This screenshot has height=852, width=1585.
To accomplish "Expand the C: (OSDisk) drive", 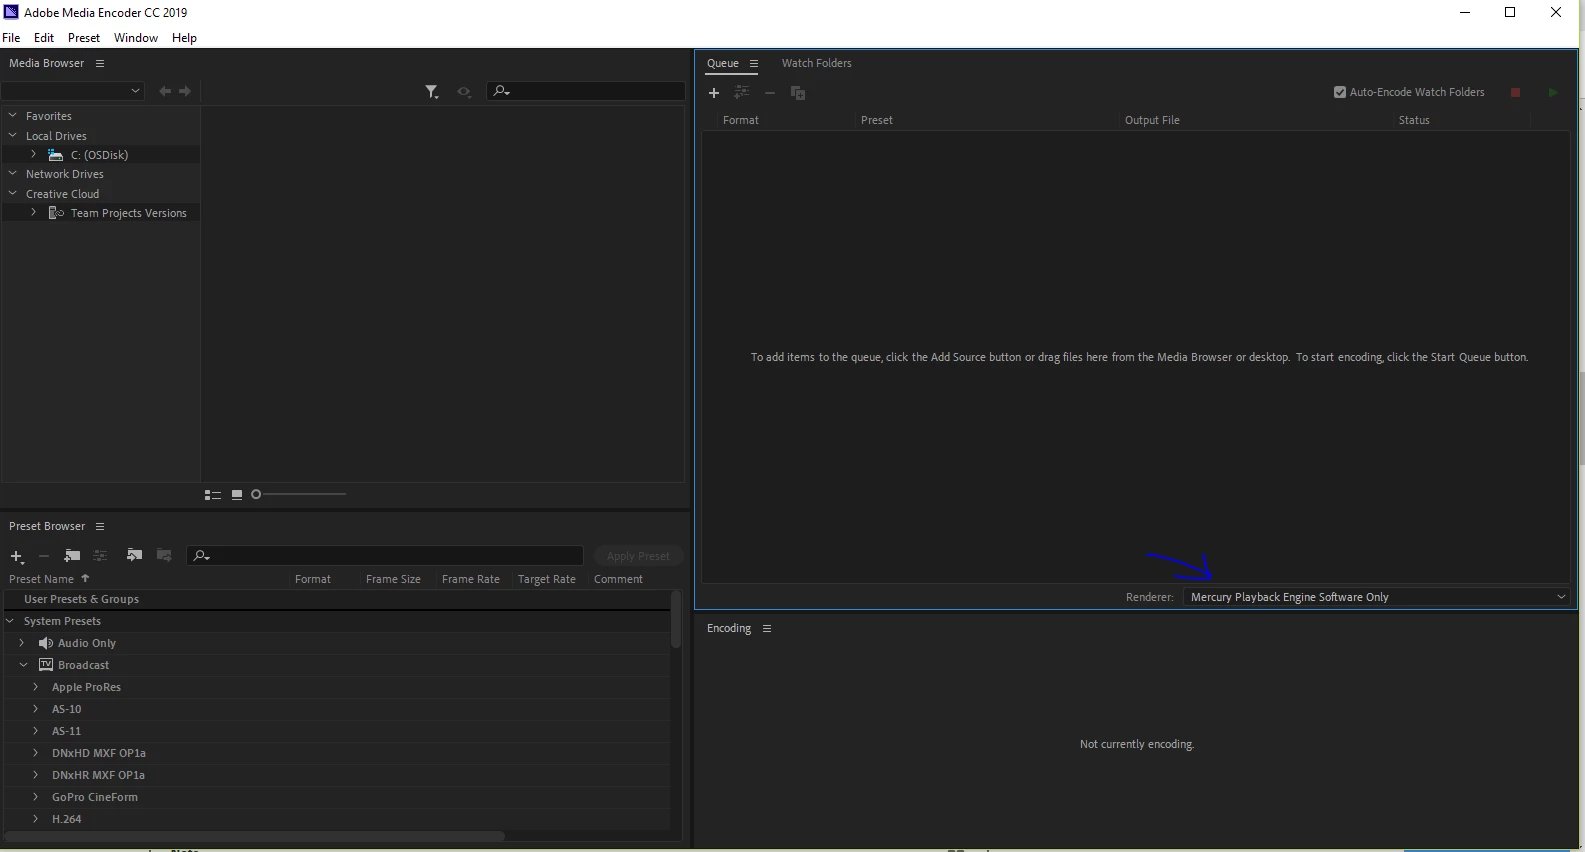I will (33, 154).
